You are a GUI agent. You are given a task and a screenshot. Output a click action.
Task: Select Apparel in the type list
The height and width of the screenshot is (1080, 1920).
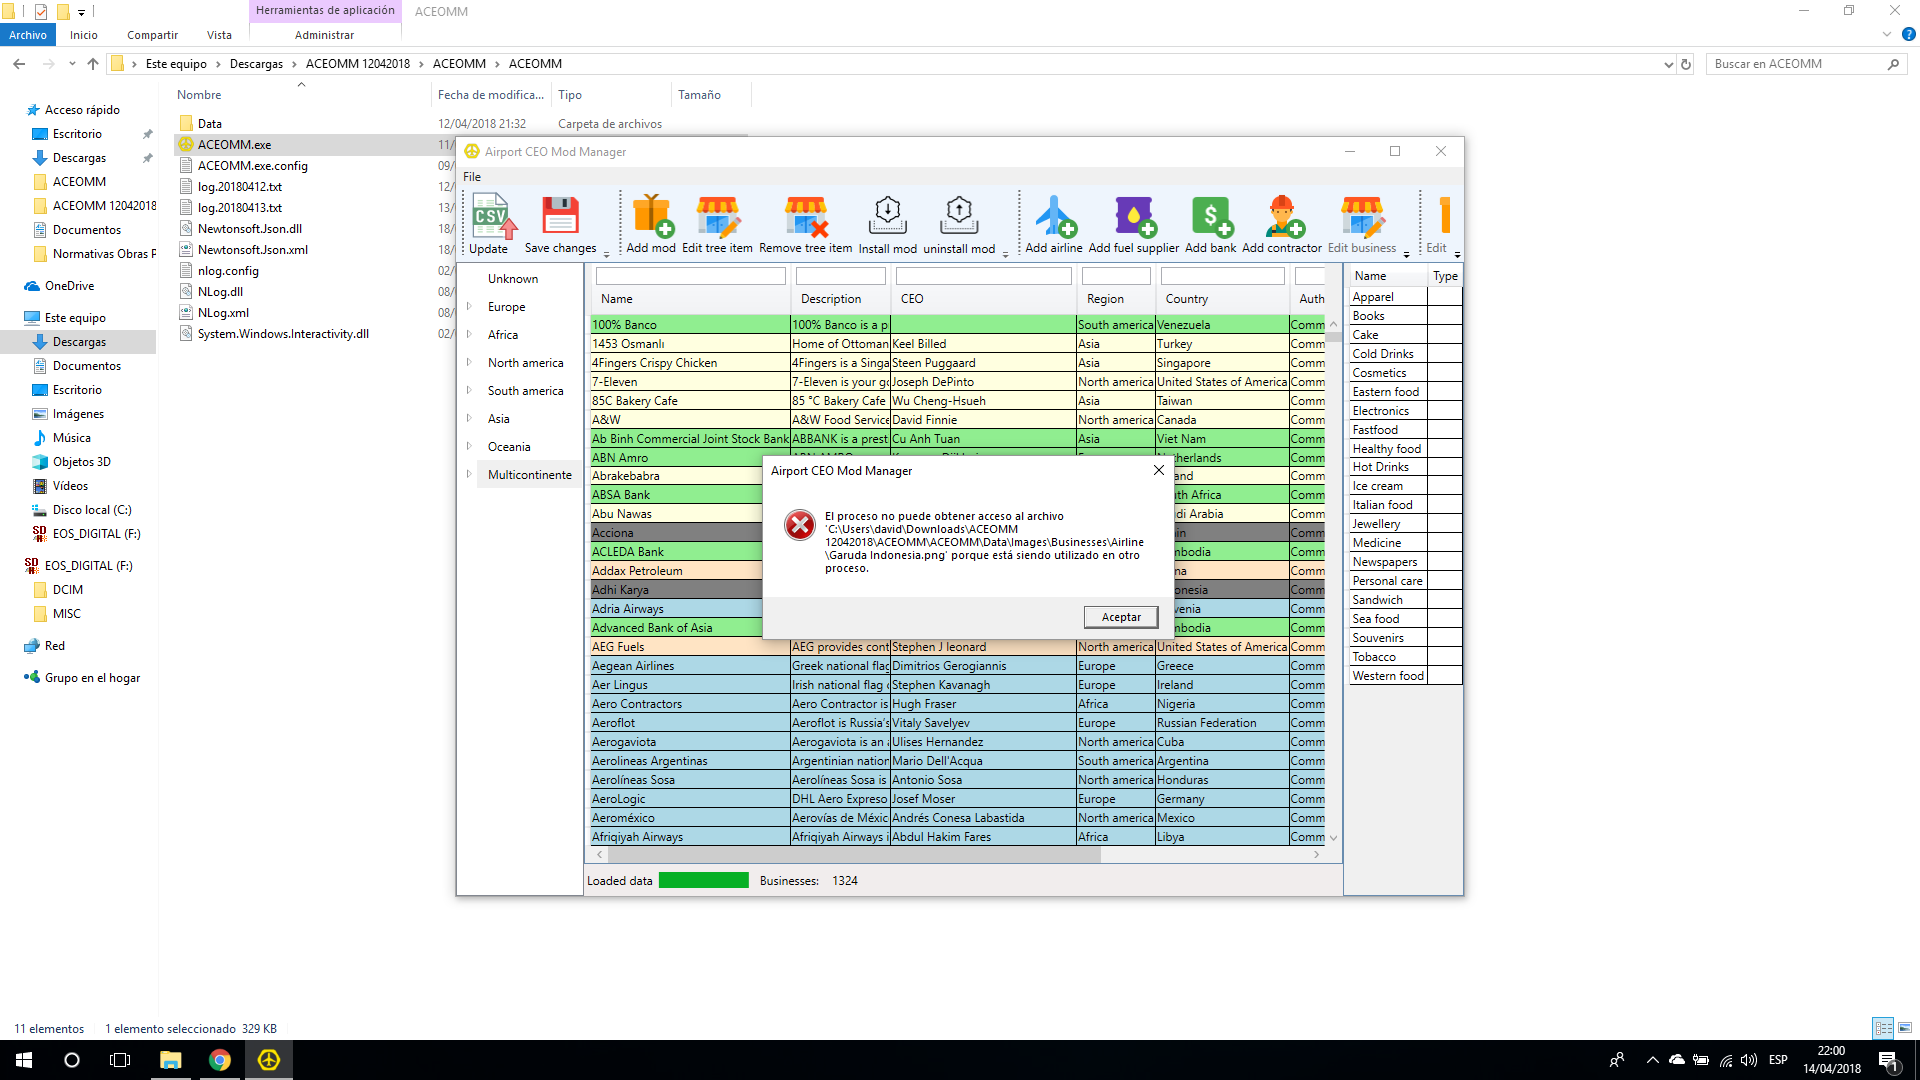coord(1388,297)
